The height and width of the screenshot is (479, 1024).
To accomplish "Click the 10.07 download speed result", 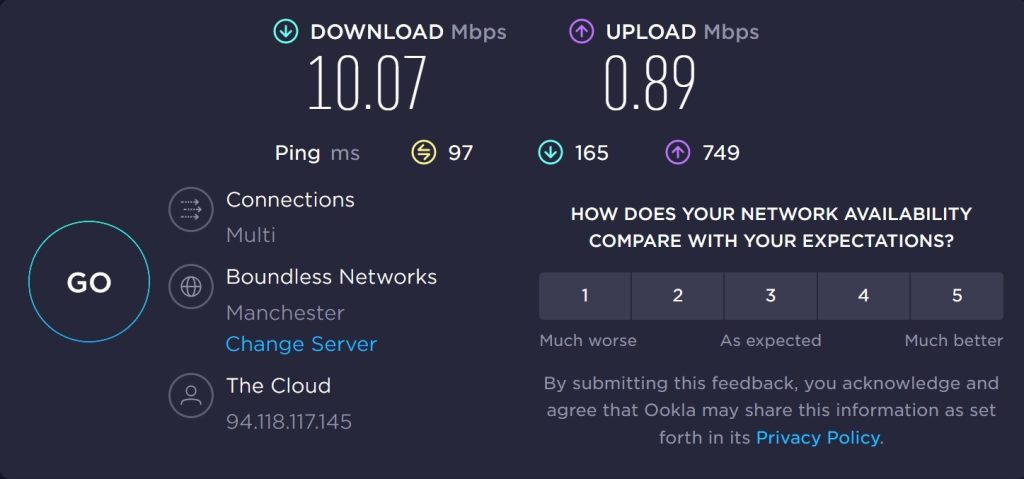I will coord(367,82).
